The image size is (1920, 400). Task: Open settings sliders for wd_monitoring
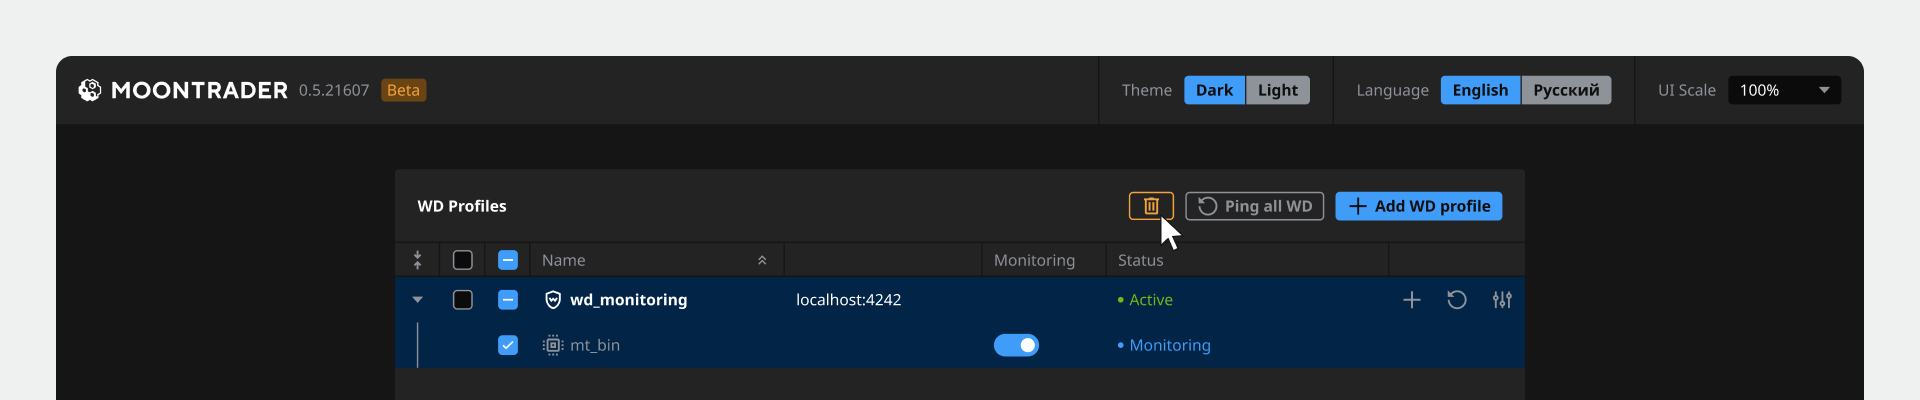(1502, 300)
